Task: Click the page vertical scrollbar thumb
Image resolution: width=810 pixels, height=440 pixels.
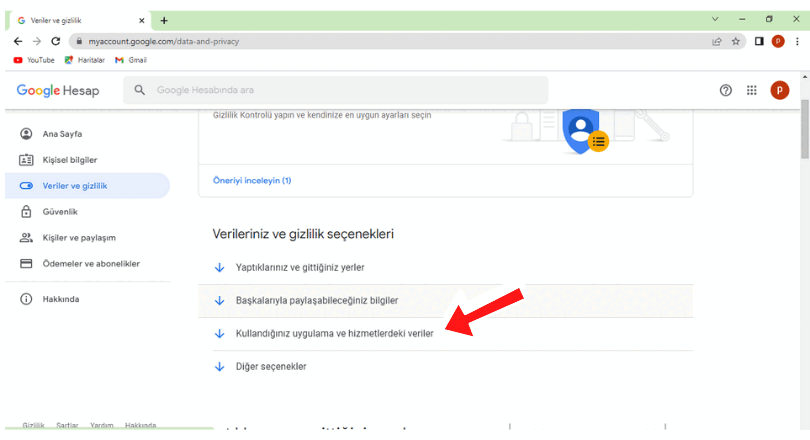Action: (x=804, y=129)
